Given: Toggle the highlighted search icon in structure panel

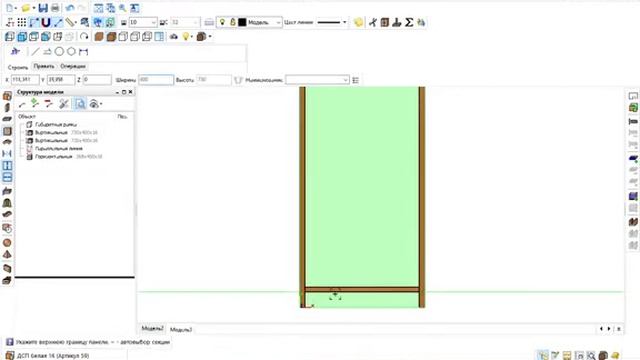Looking at the screenshot, I should pyautogui.click(x=80, y=104).
